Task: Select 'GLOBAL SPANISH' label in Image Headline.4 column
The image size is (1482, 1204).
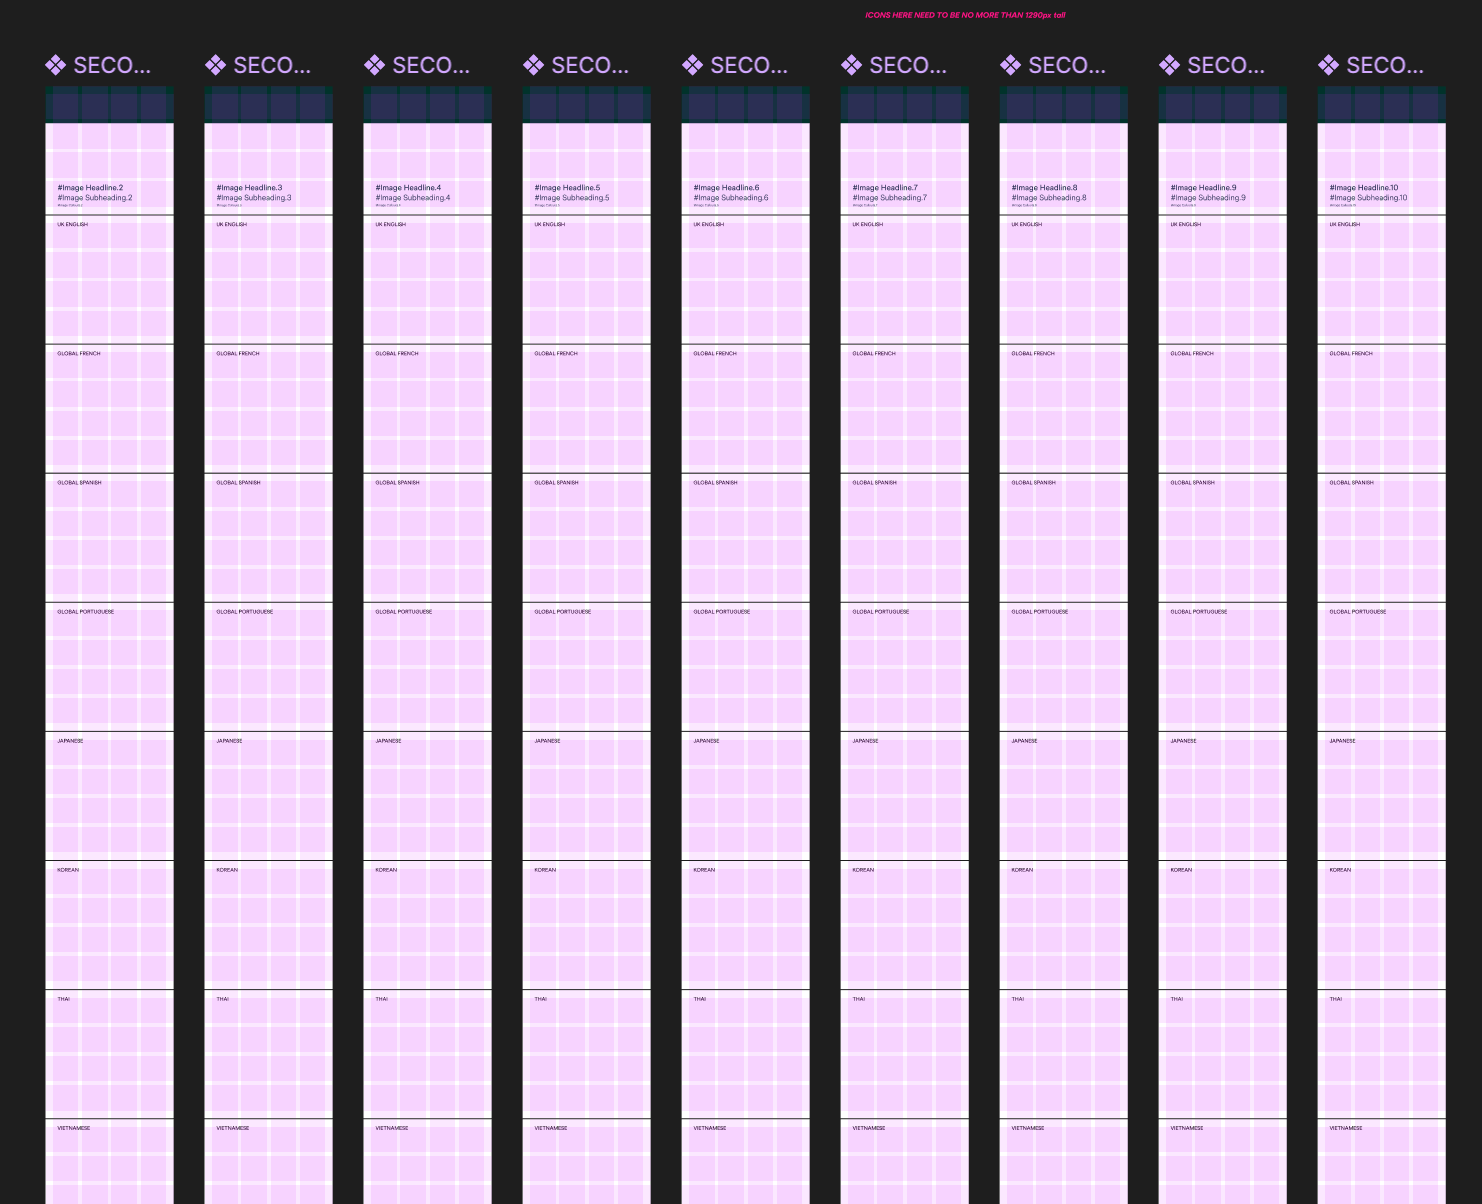Action: click(x=398, y=482)
